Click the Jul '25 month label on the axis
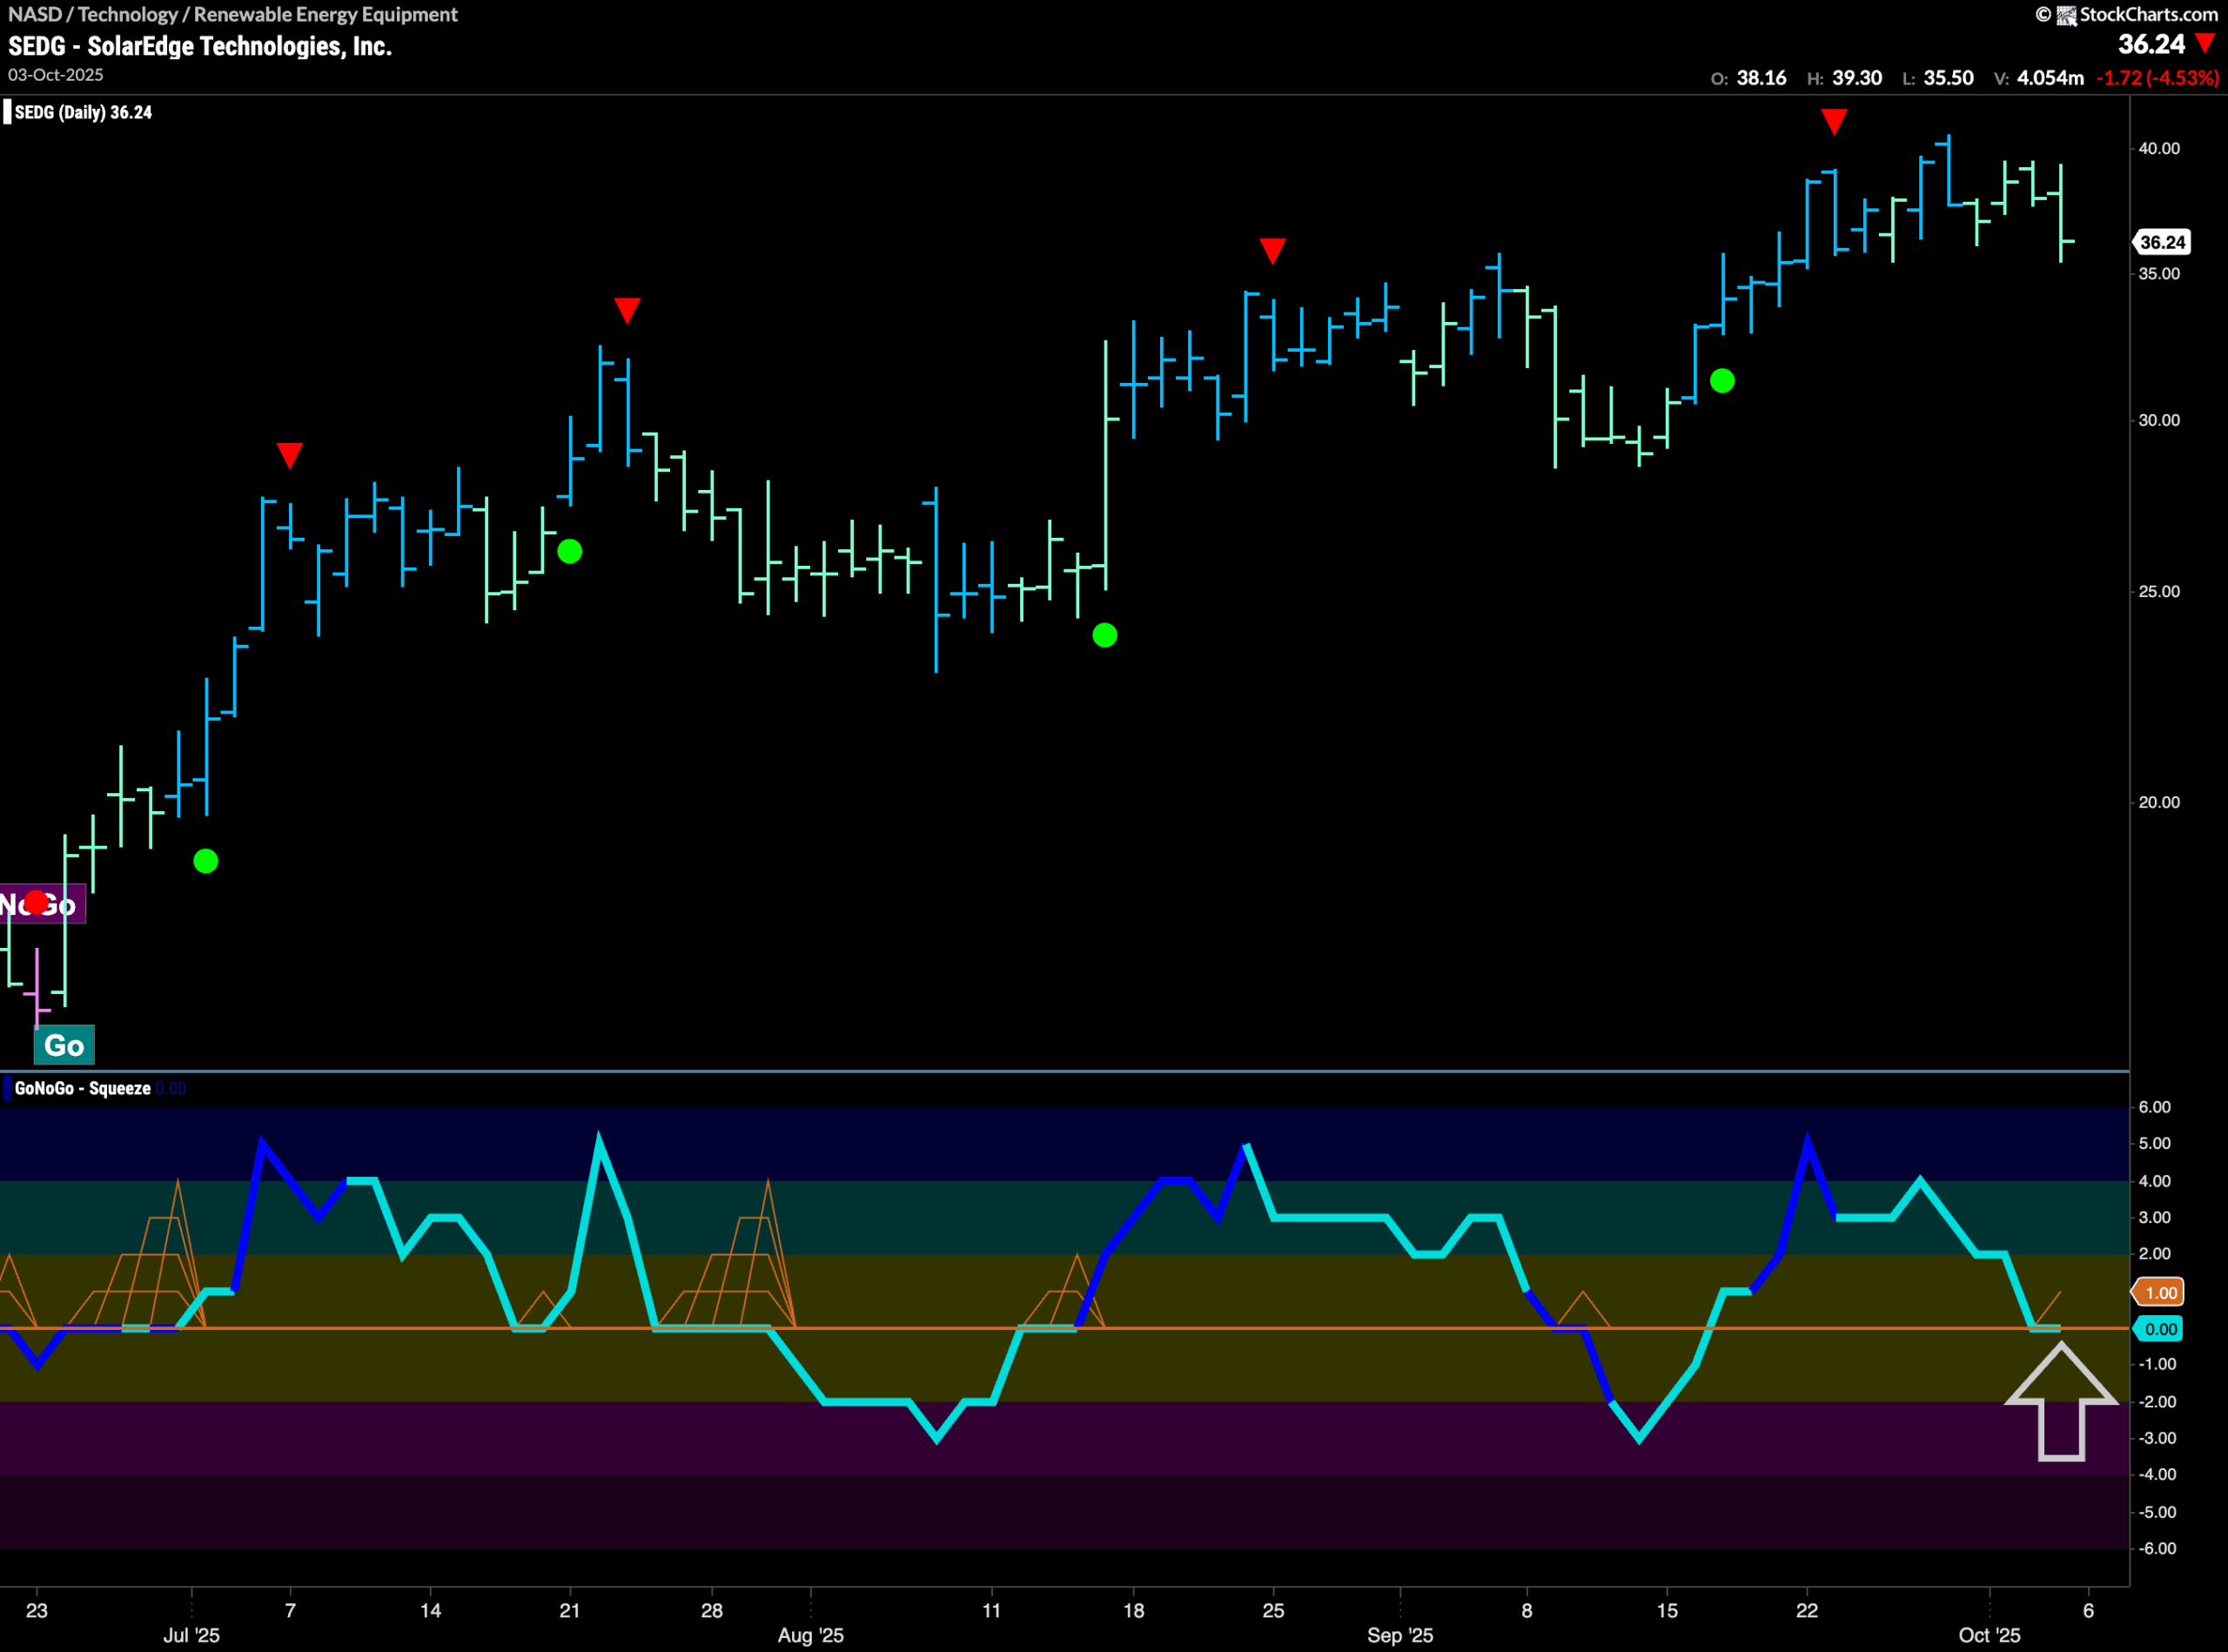 pos(191,1635)
